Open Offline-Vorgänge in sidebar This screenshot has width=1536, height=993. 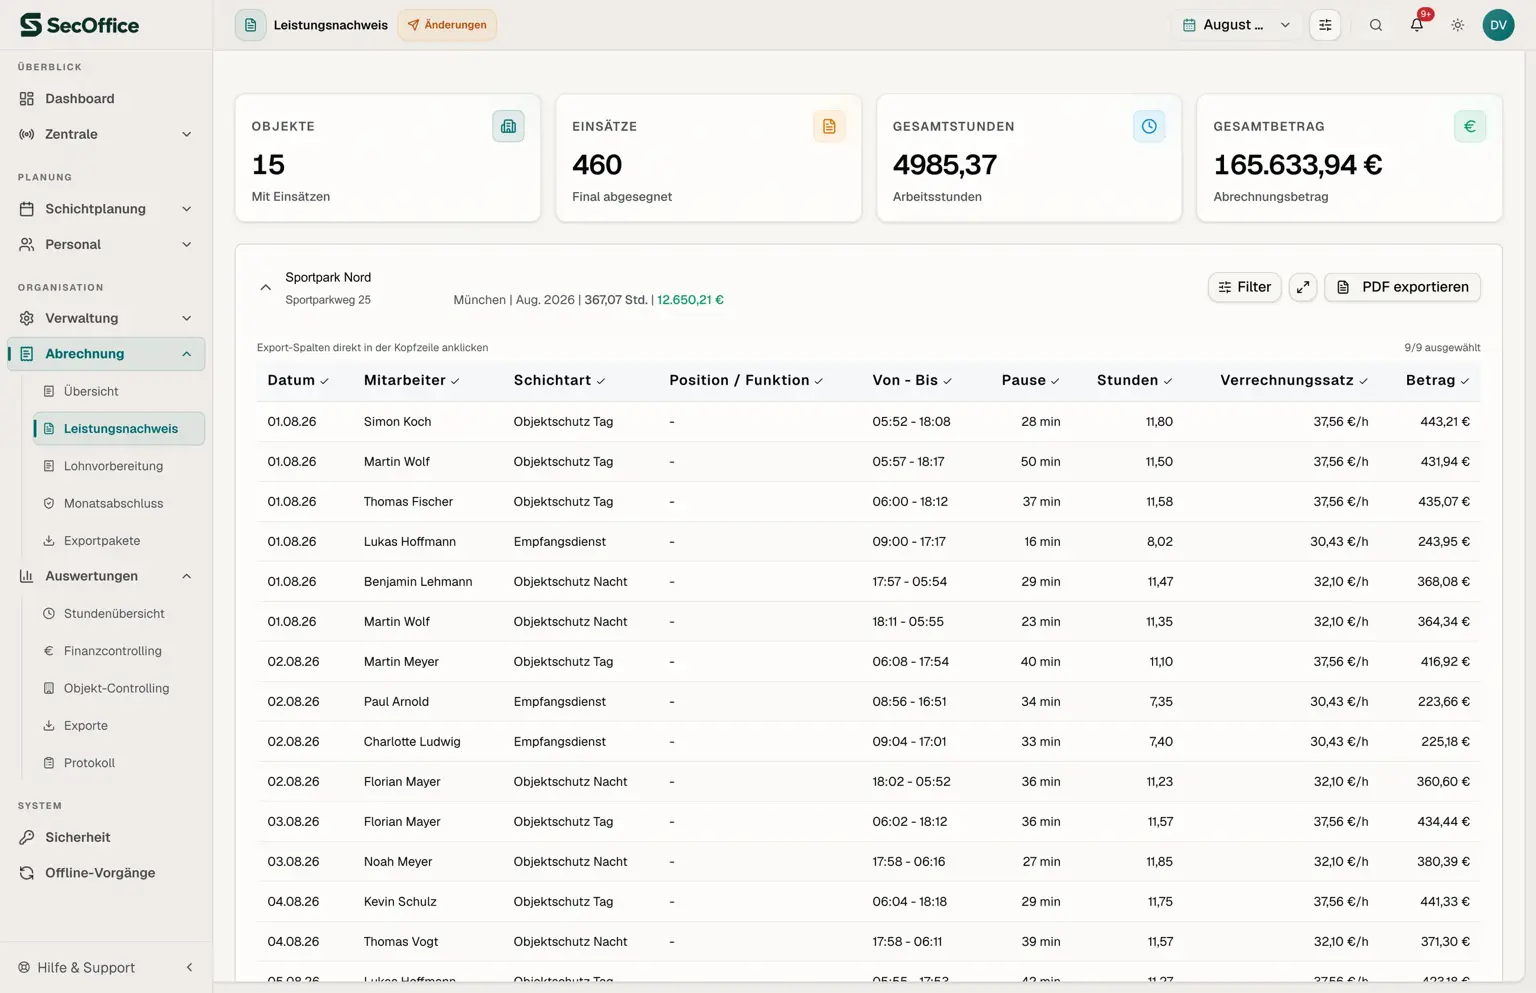pyautogui.click(x=106, y=873)
